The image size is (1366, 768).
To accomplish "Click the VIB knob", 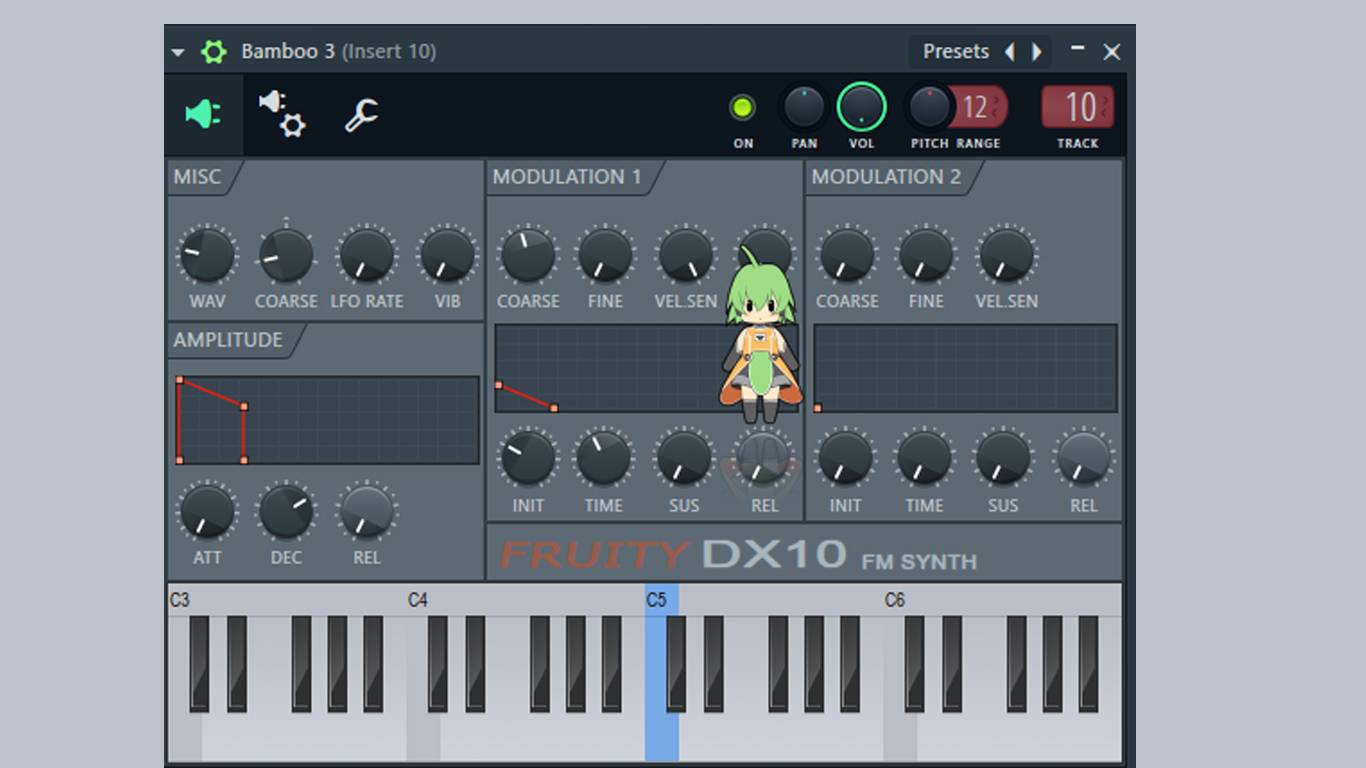I will 447,255.
